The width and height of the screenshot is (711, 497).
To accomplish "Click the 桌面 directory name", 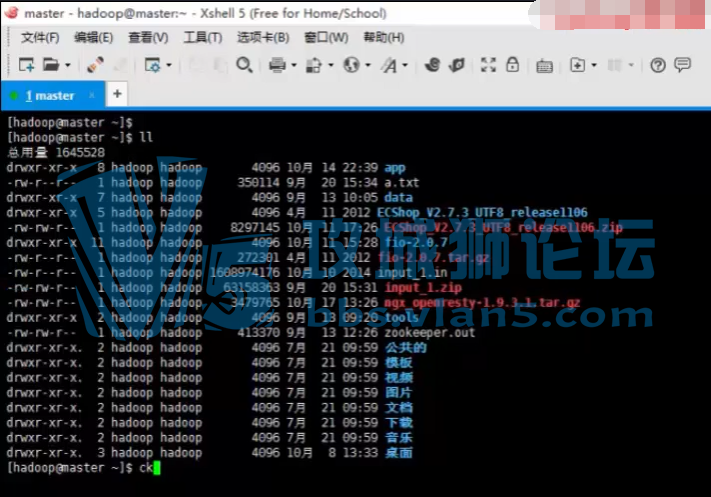I will click(x=399, y=453).
